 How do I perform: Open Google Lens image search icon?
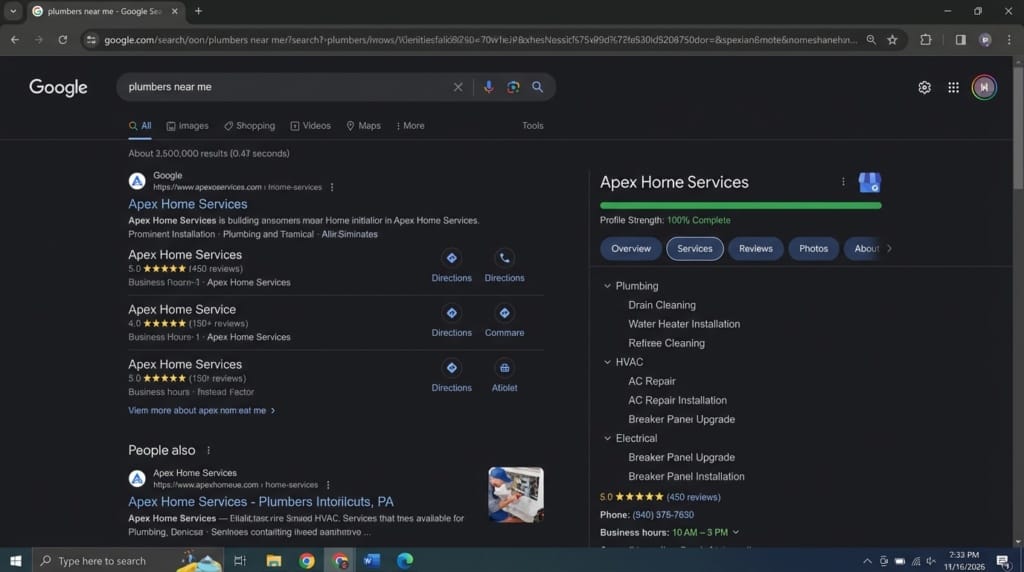pos(513,87)
